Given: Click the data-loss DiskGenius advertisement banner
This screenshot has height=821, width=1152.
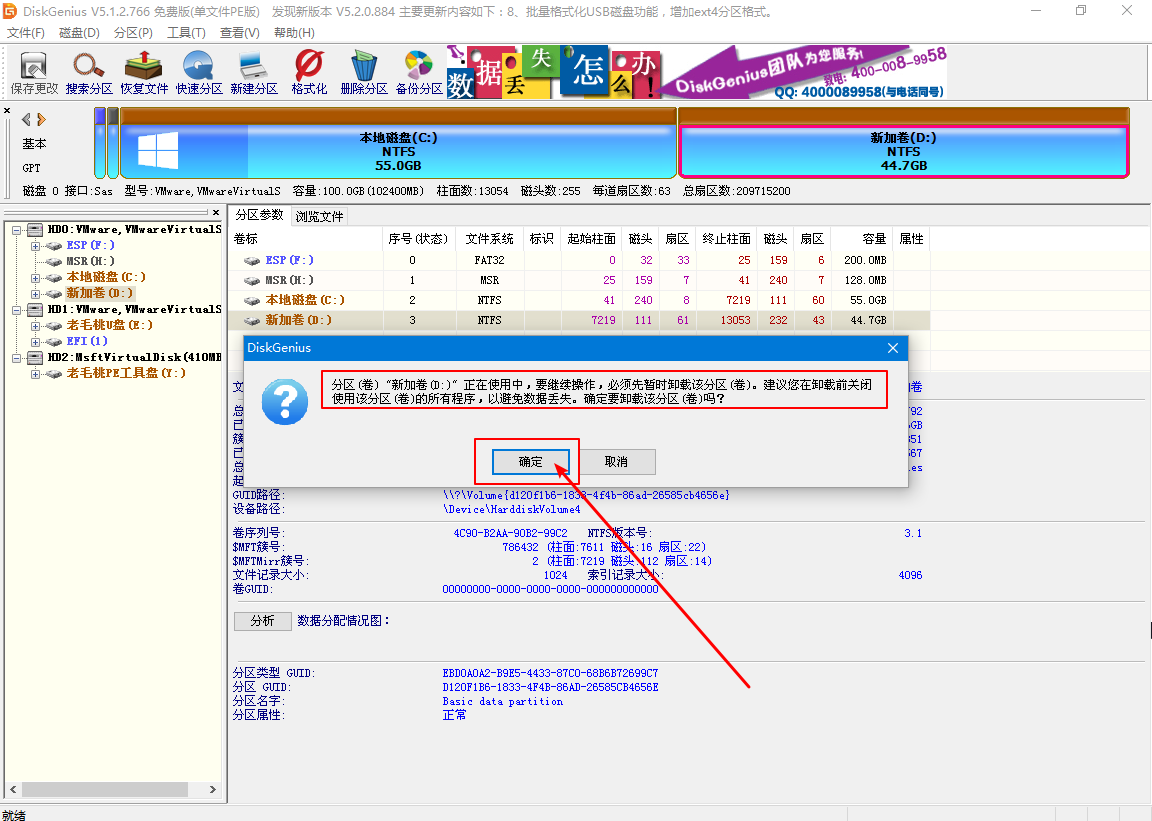Looking at the screenshot, I should click(x=696, y=72).
